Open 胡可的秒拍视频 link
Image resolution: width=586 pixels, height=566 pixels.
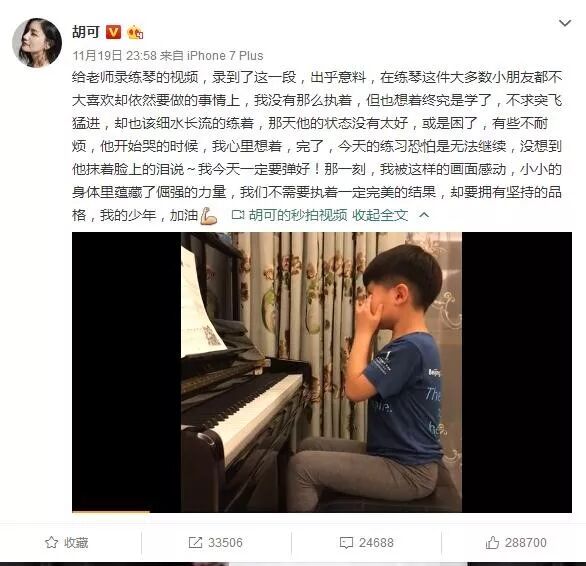point(298,215)
